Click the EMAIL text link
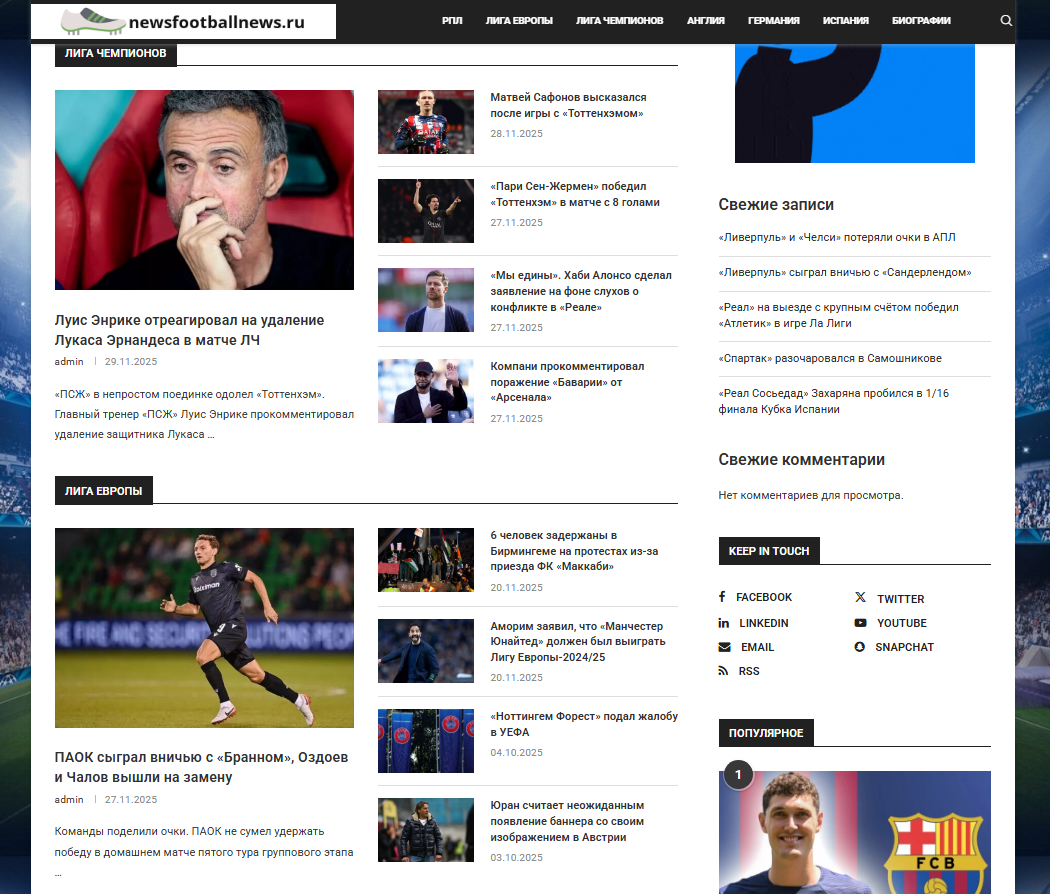 coord(757,648)
